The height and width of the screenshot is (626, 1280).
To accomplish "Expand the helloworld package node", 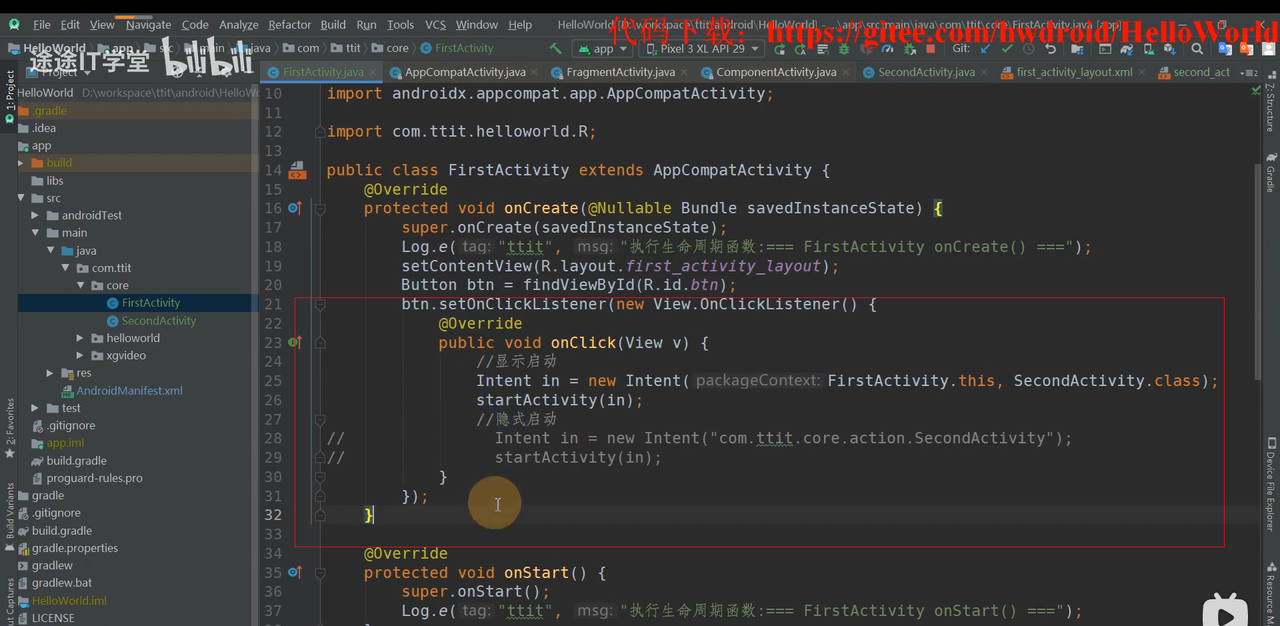I will pos(80,338).
